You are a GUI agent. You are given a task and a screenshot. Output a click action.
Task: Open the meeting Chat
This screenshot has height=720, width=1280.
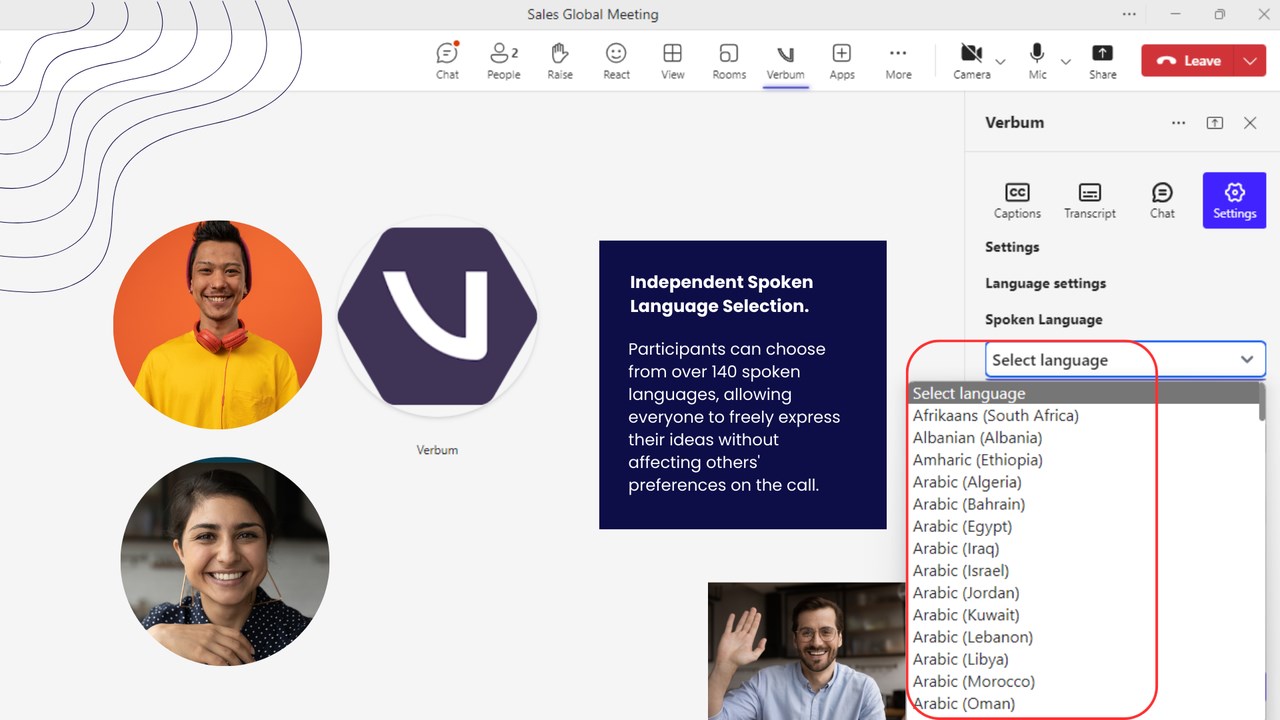click(x=447, y=61)
